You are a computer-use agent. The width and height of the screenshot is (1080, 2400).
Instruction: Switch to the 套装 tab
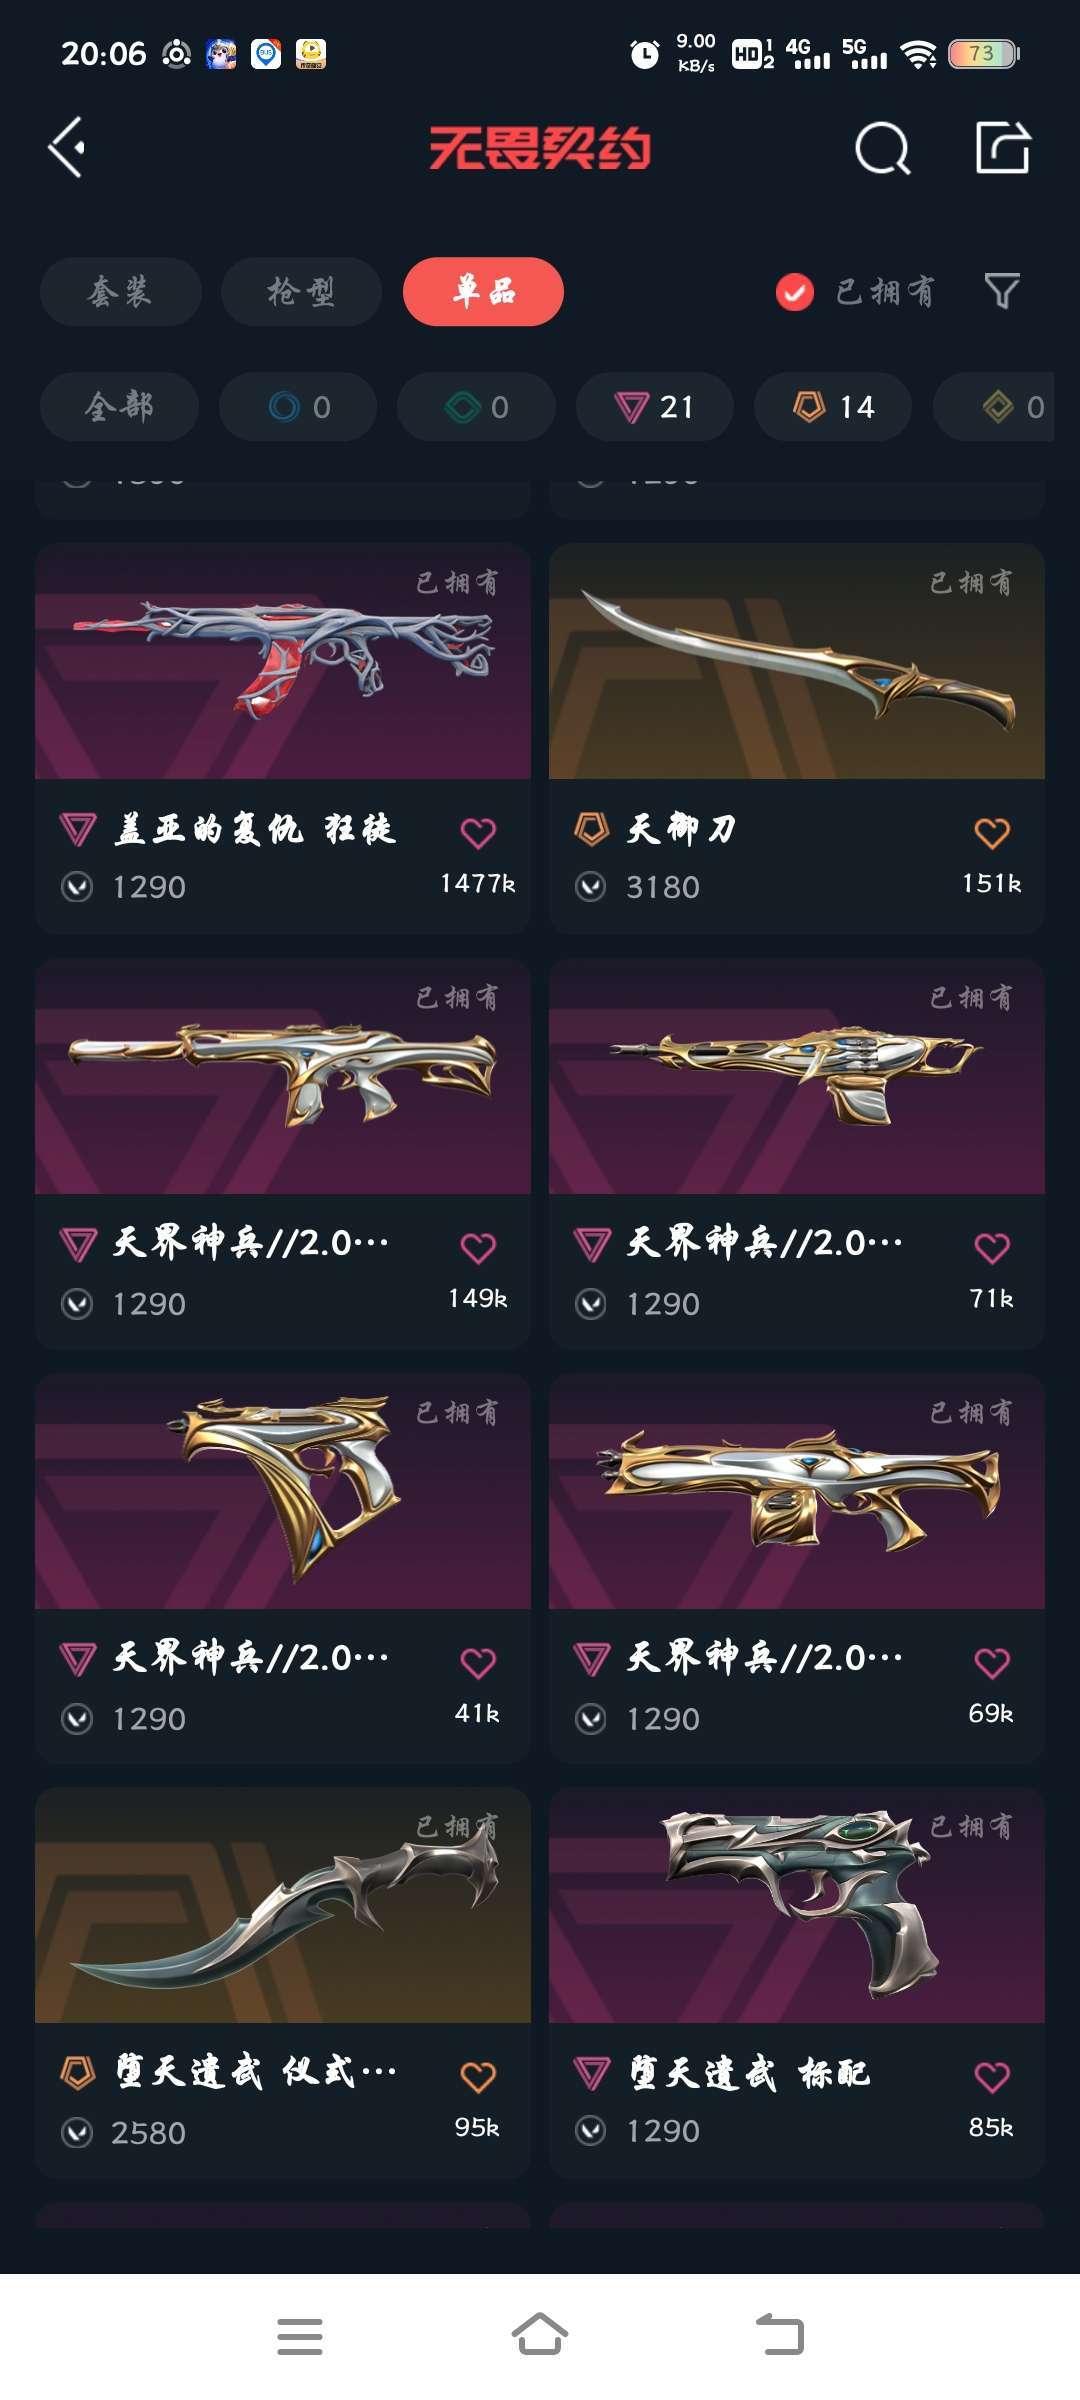[x=121, y=292]
